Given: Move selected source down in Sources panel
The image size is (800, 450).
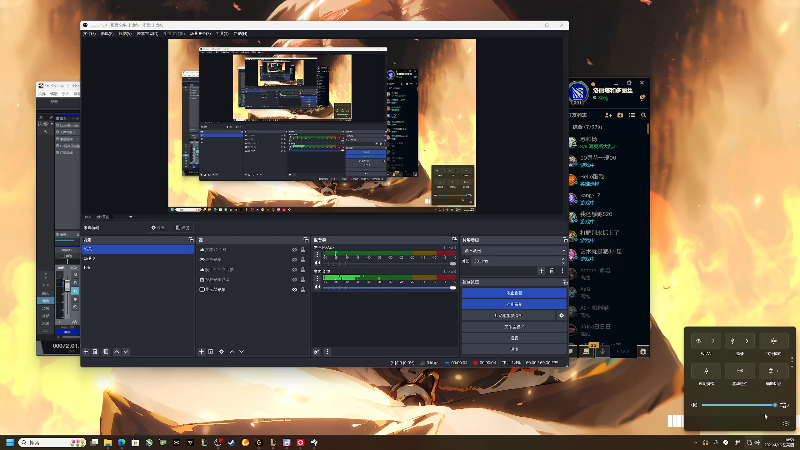Looking at the screenshot, I should point(242,352).
